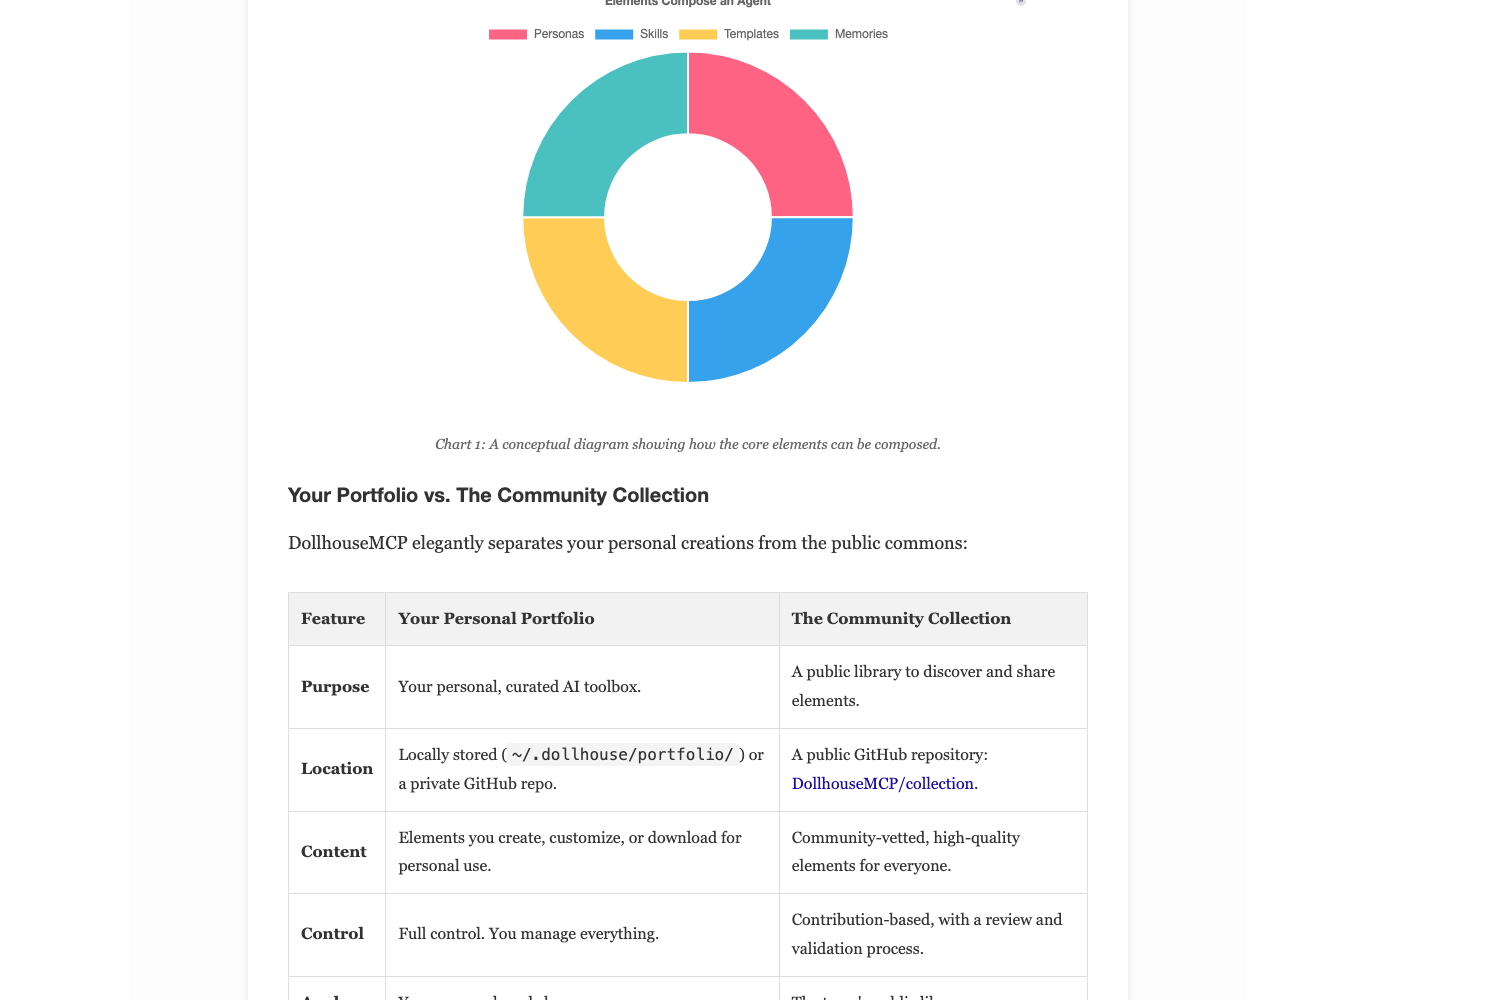Viewport: 1500px width, 1000px height.
Task: Toggle the Skills legend color box
Action: tap(613, 34)
